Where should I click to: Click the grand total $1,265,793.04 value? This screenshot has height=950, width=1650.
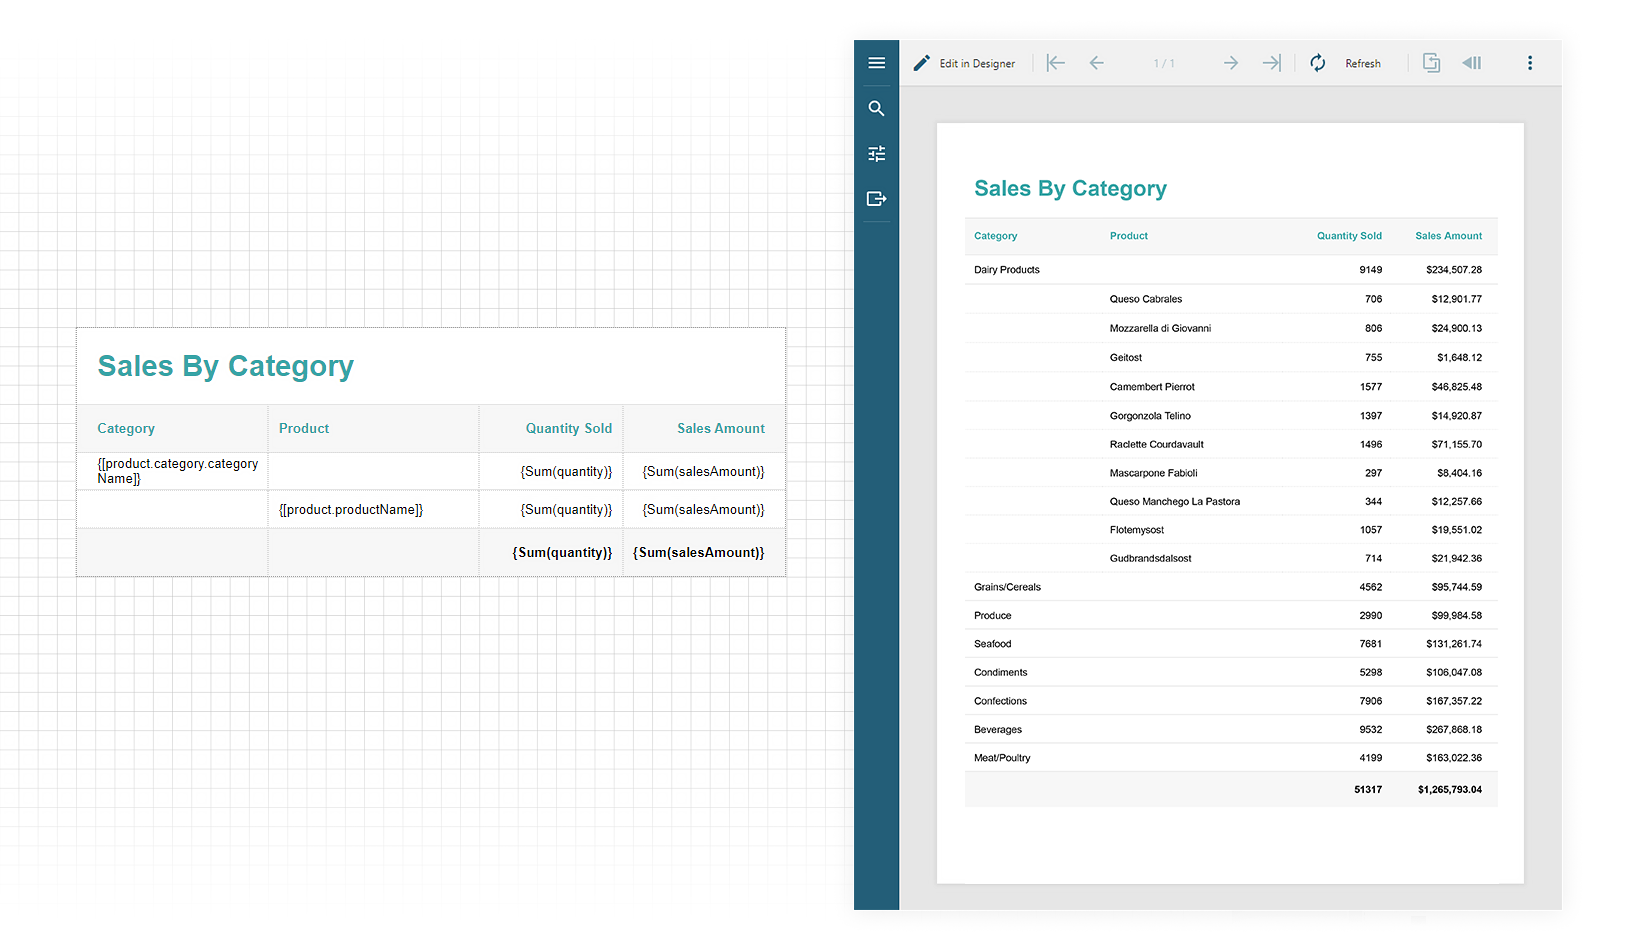(1449, 790)
